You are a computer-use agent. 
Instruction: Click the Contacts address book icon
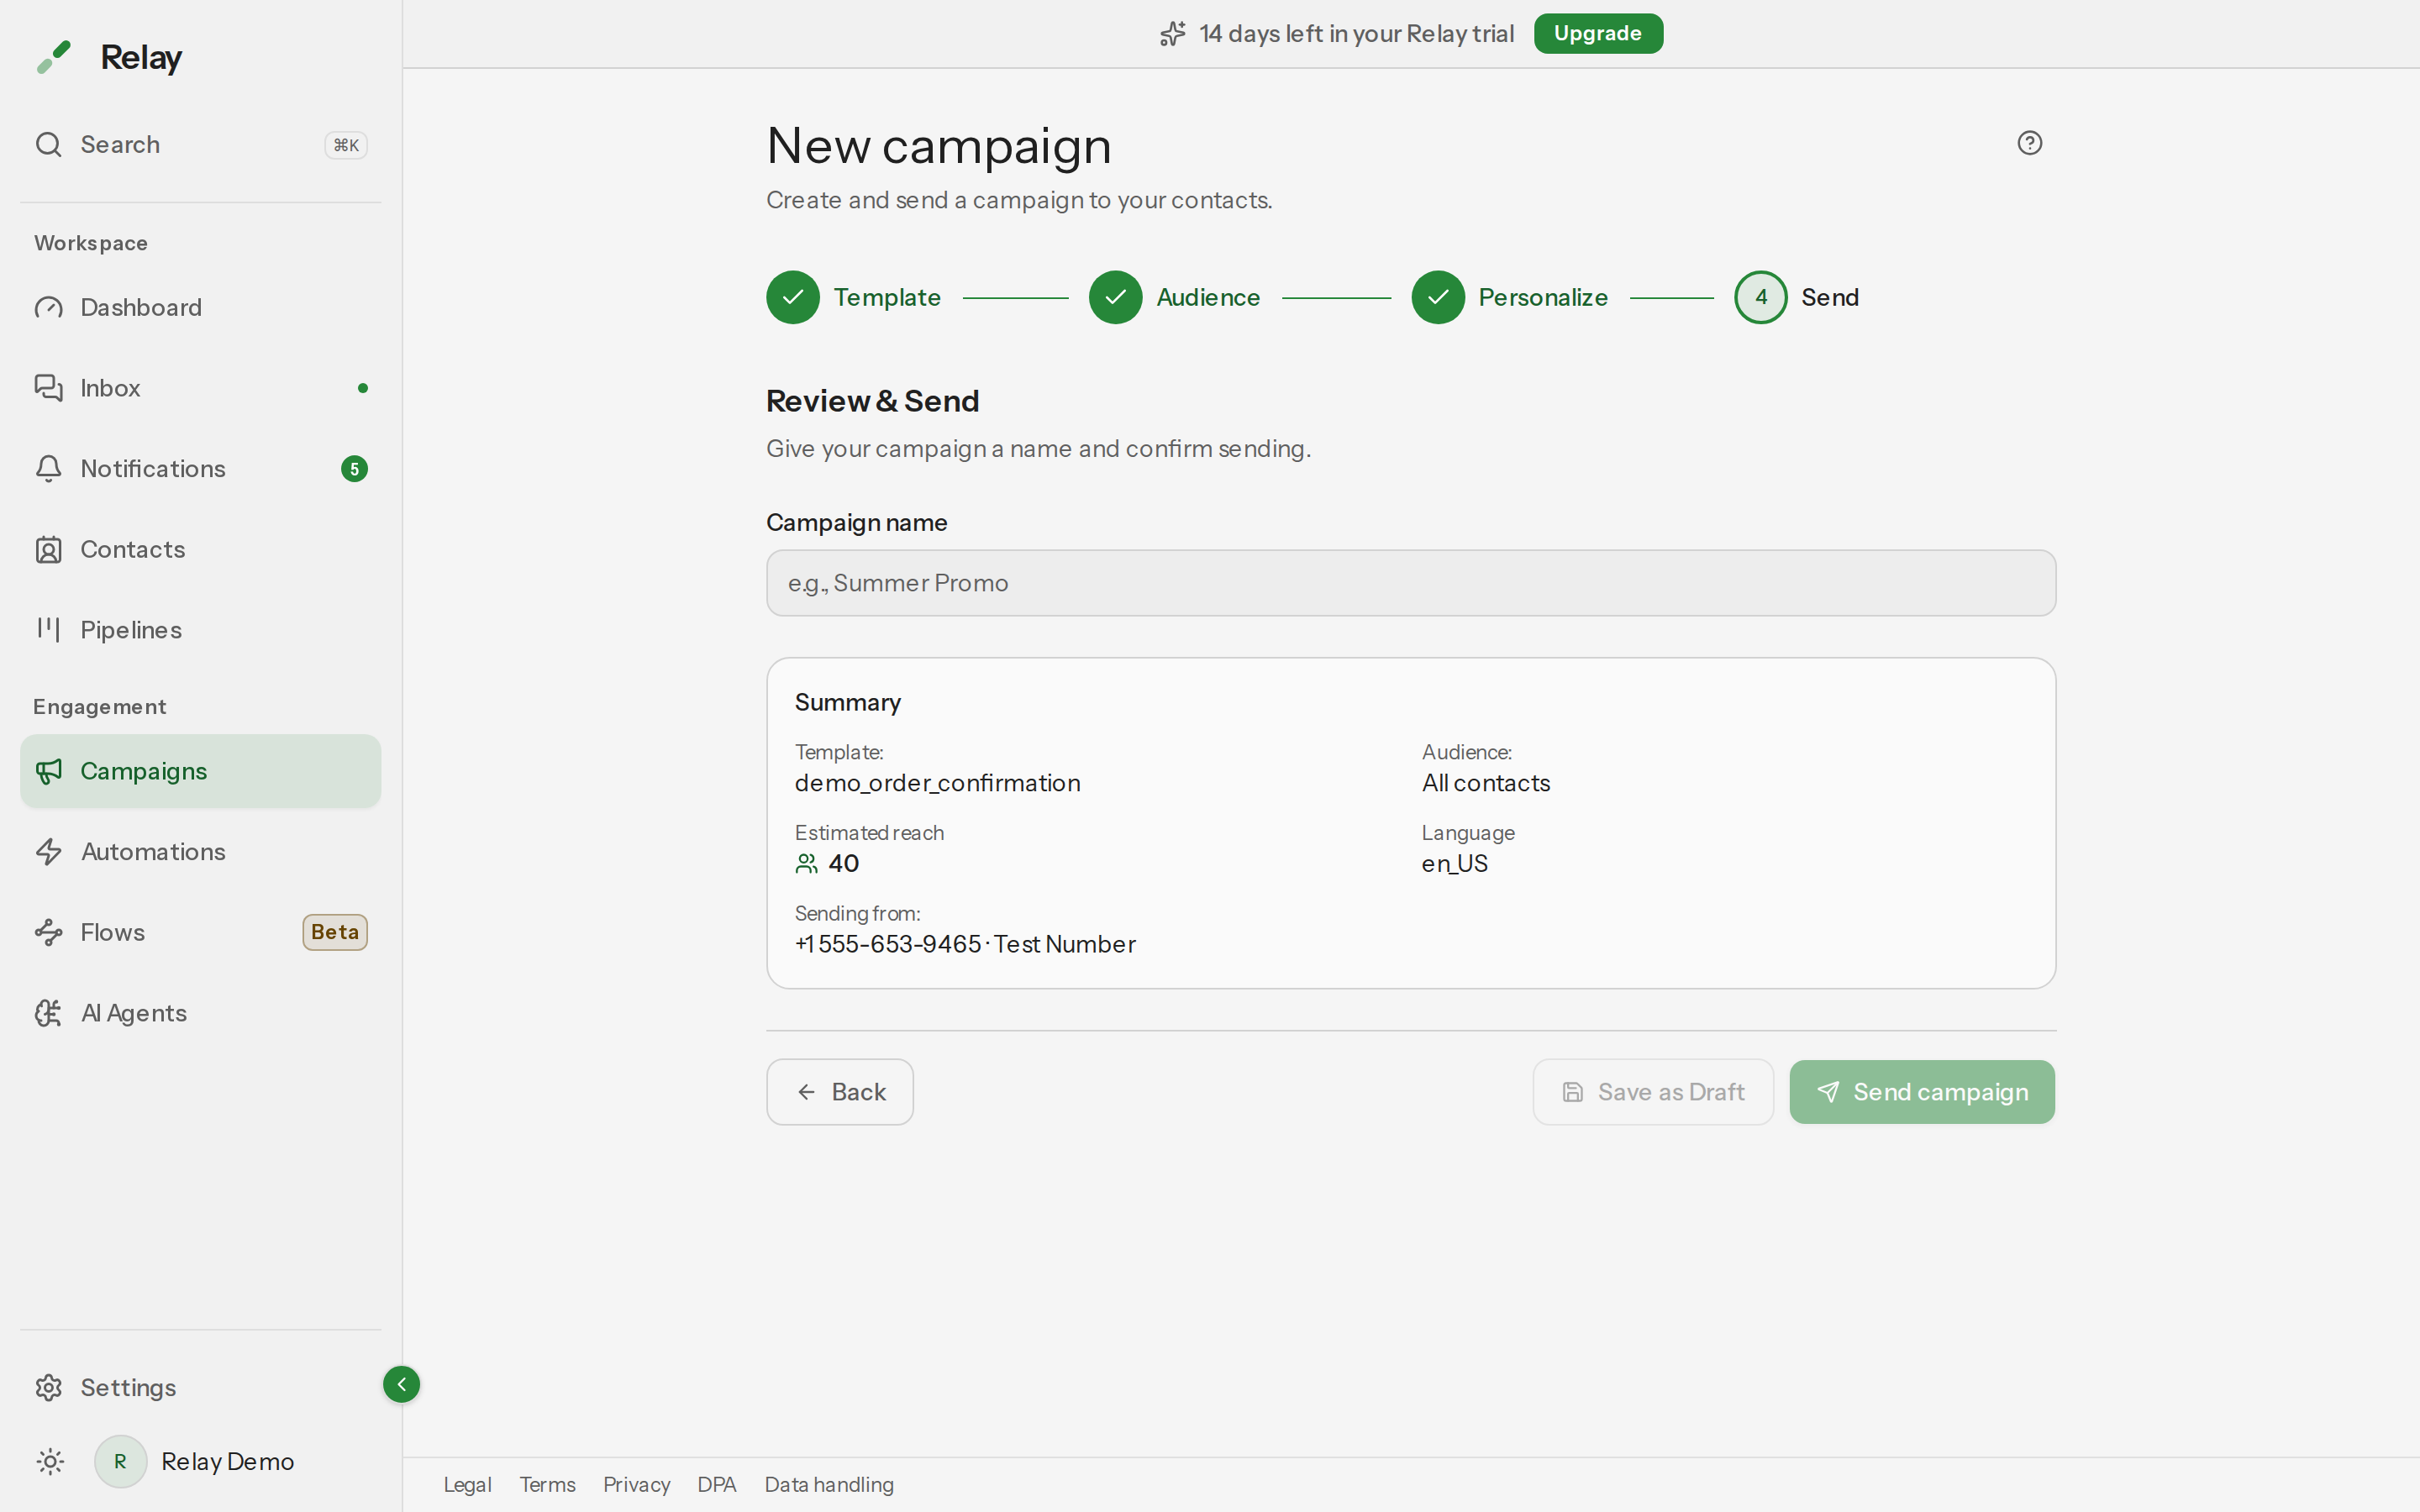[x=49, y=549]
